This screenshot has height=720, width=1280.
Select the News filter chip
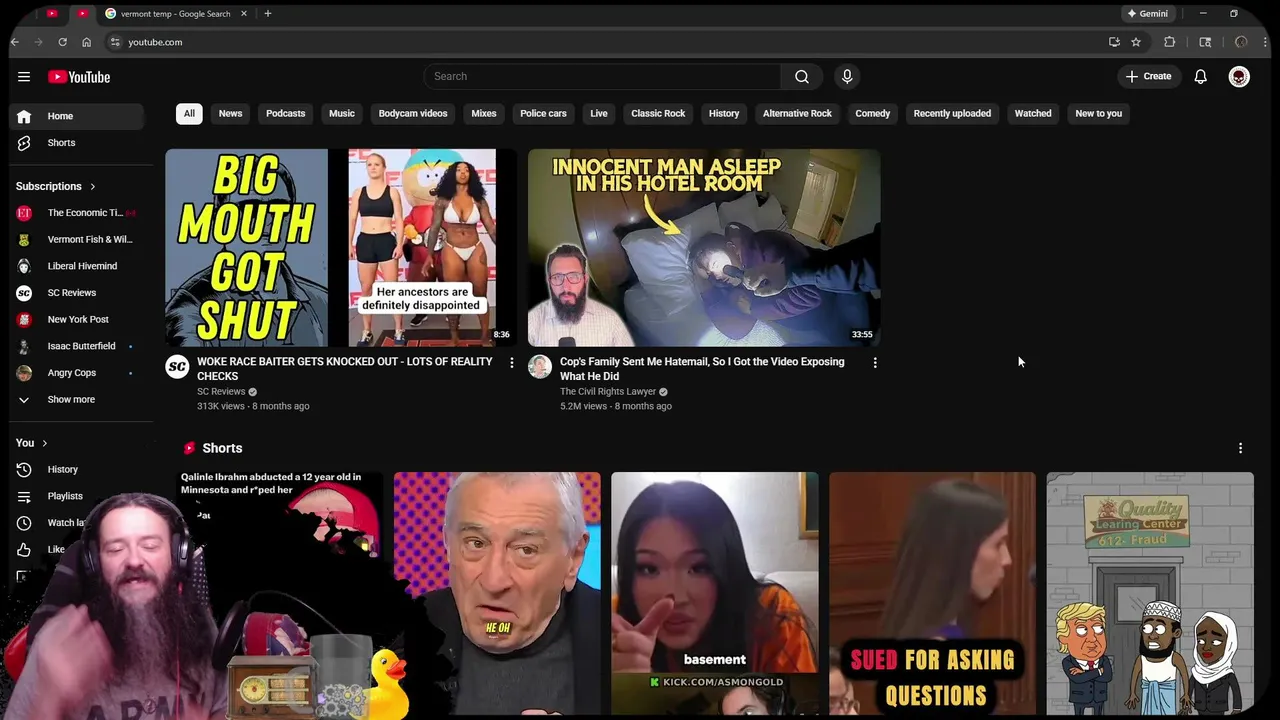231,113
